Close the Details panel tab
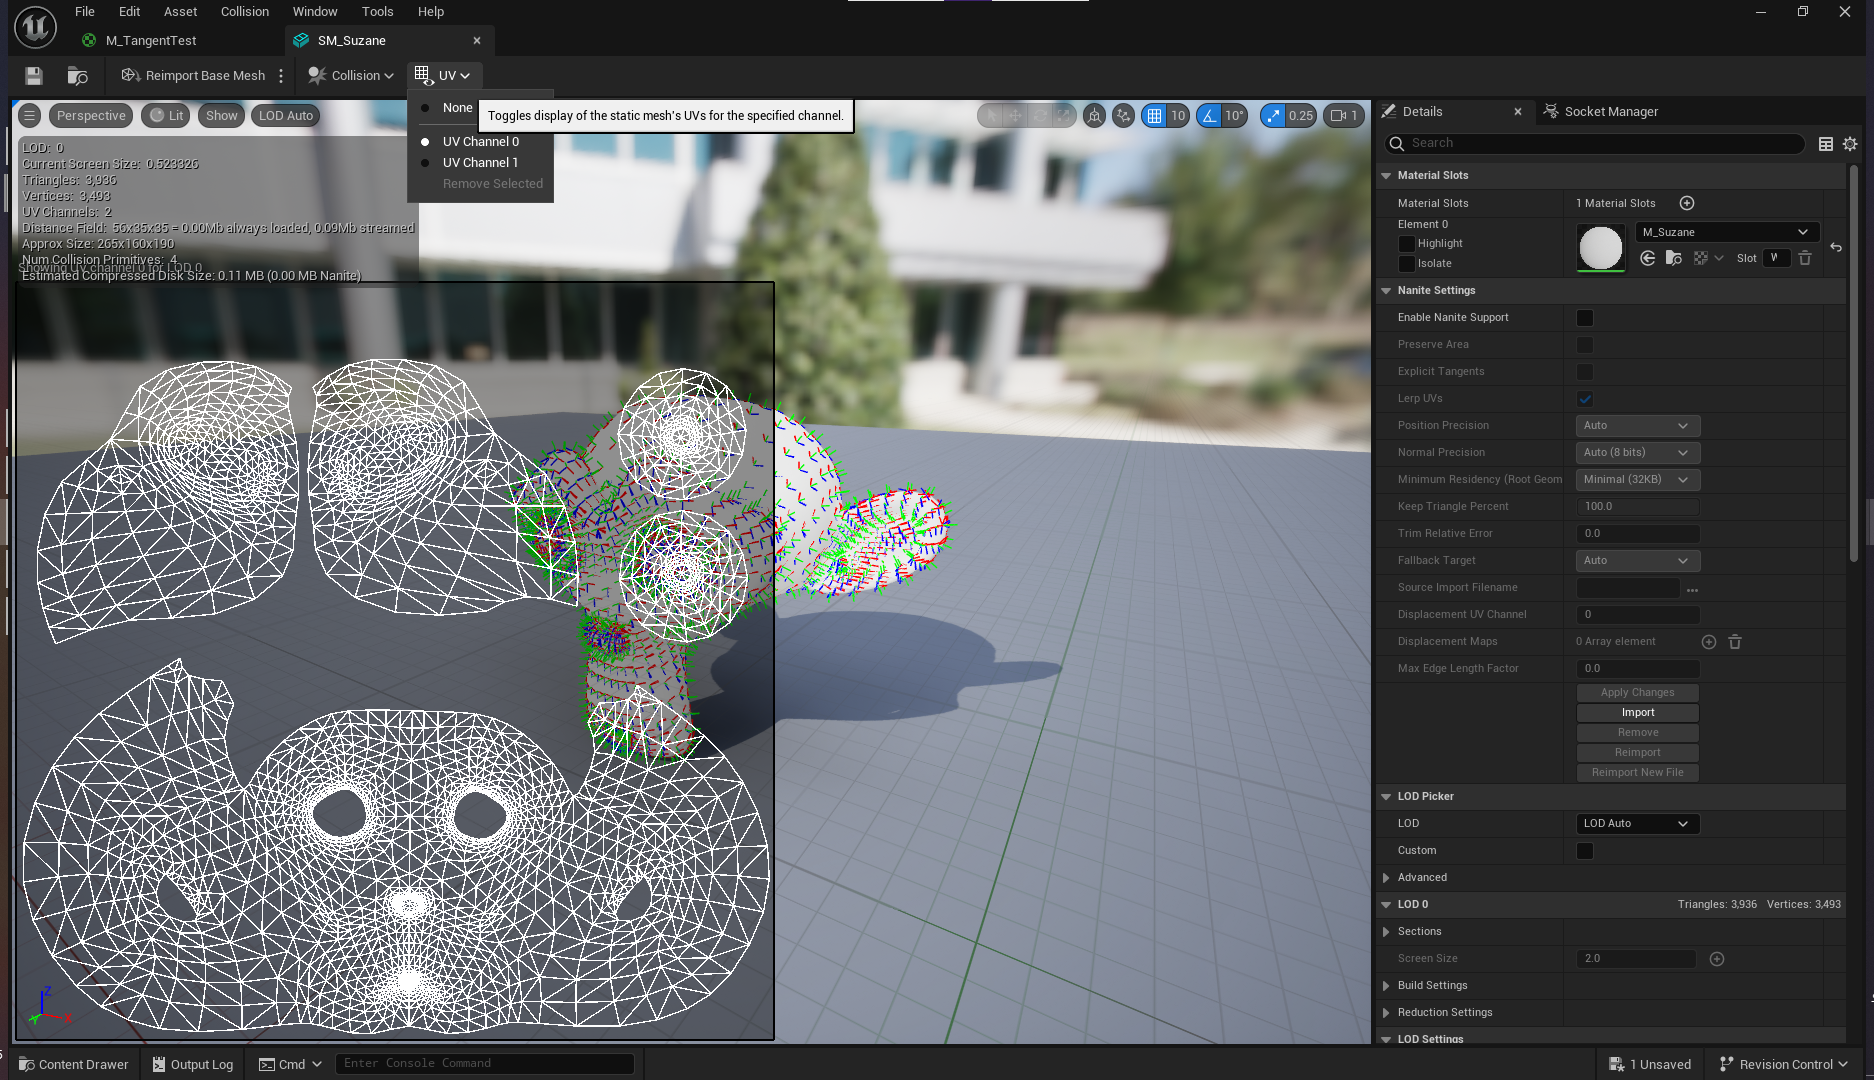Viewport: 1874px width, 1080px height. [x=1518, y=112]
